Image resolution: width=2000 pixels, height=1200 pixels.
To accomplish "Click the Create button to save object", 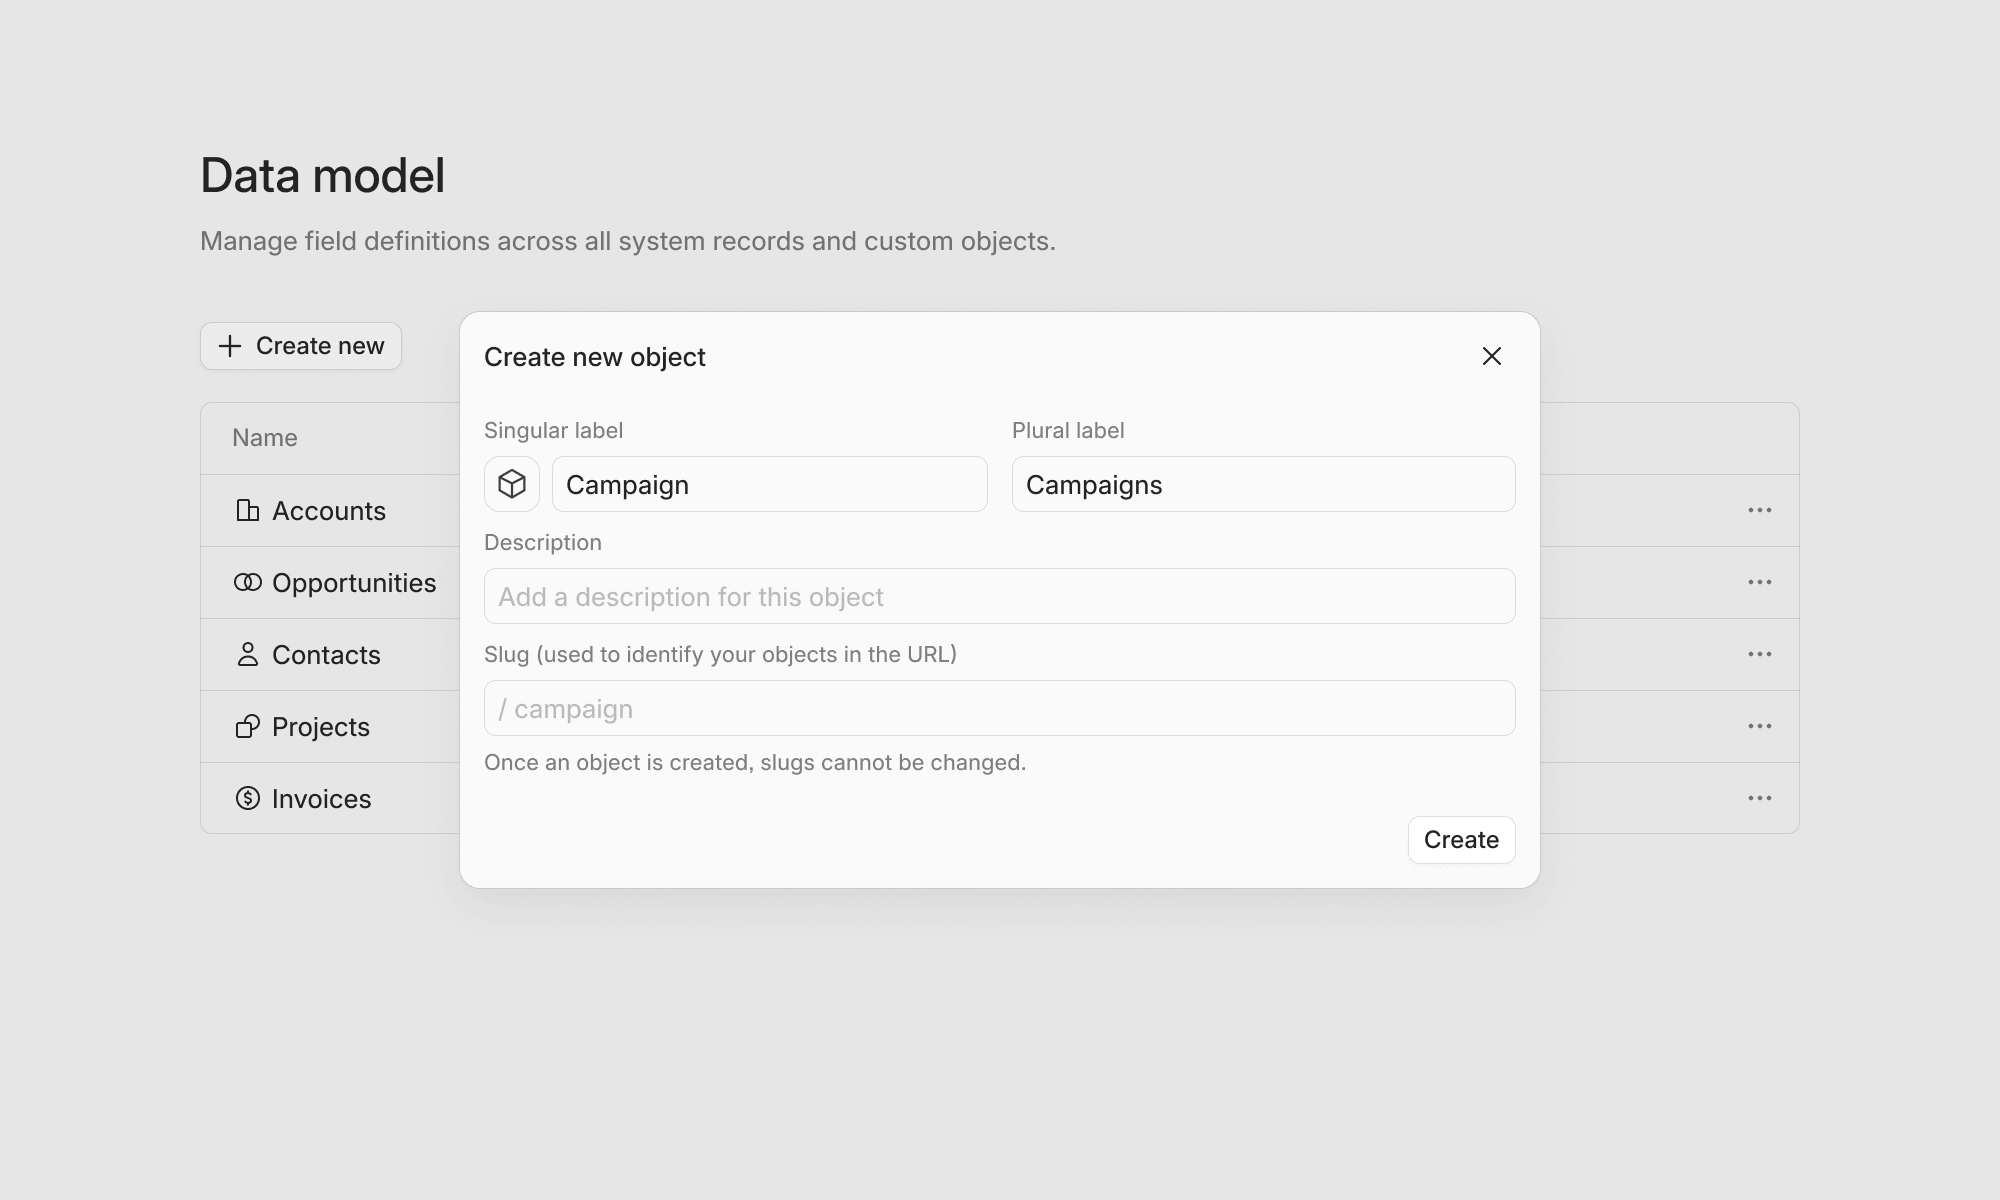I will click(1461, 840).
